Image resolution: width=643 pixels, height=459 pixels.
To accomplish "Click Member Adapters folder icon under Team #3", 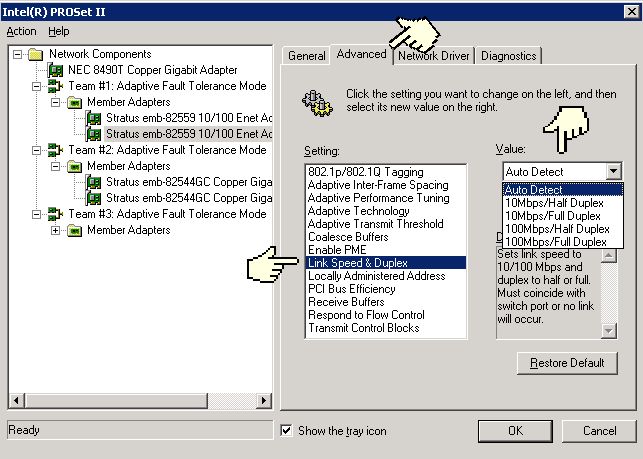I will click(74, 230).
